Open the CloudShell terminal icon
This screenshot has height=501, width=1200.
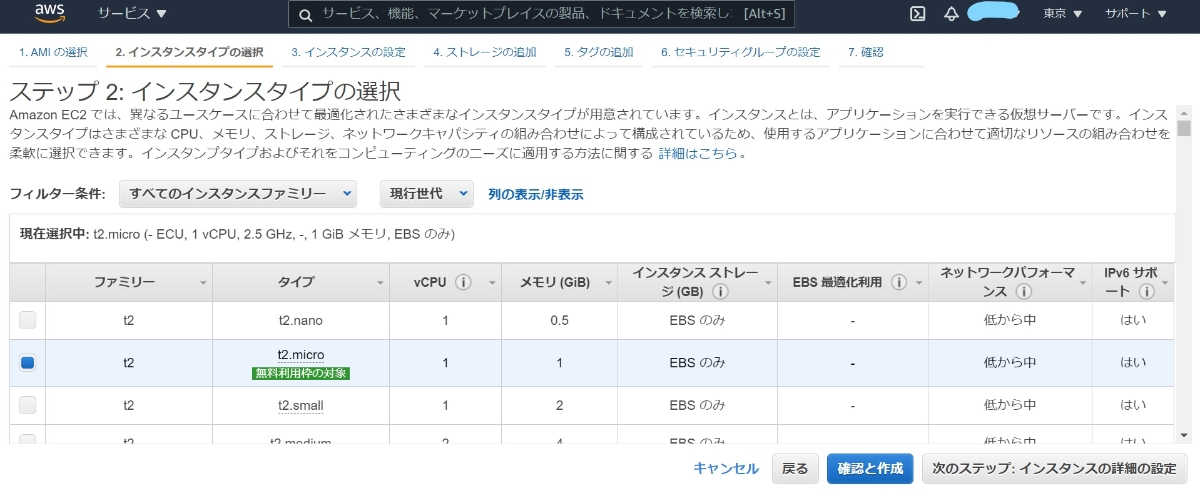click(916, 14)
